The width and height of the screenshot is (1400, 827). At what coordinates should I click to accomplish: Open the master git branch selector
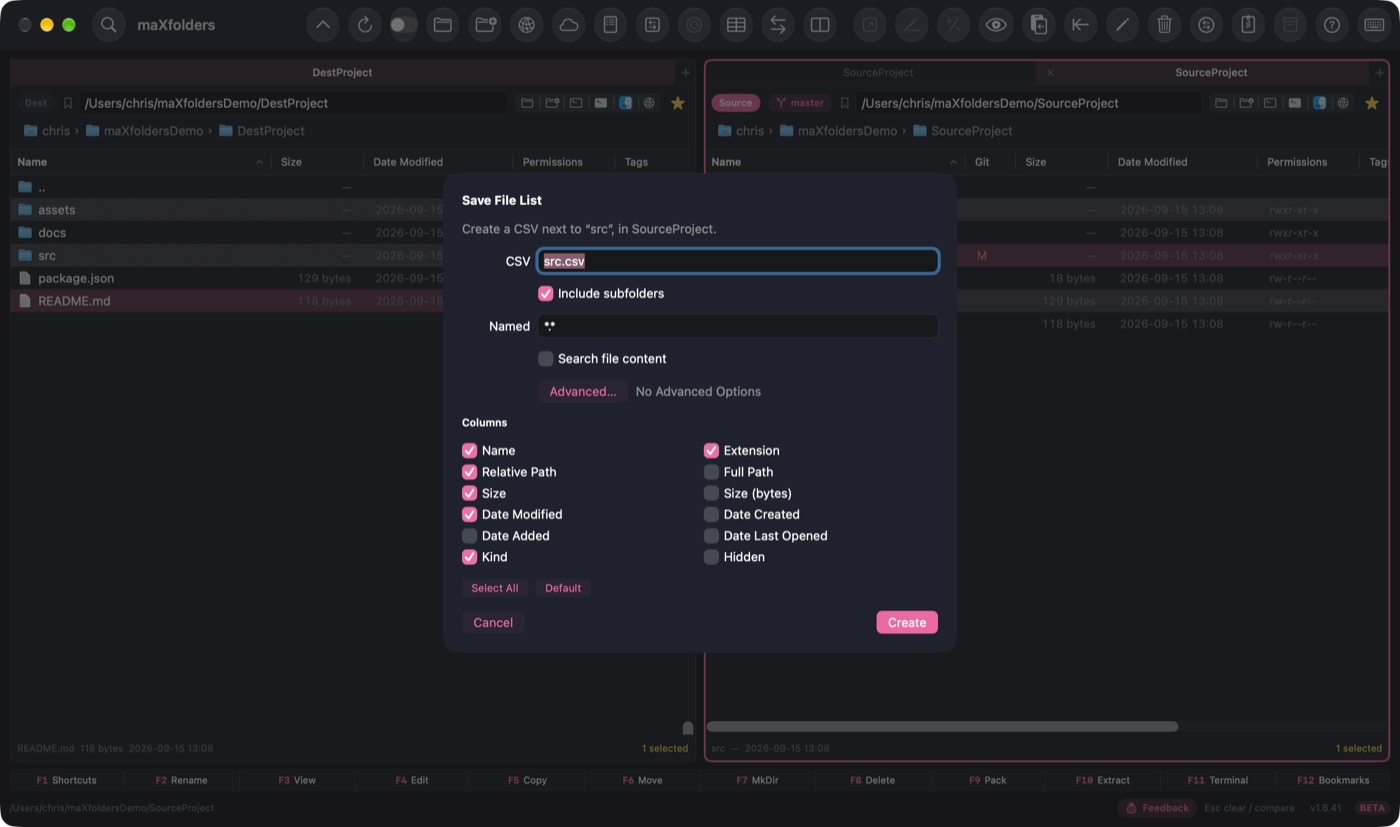[800, 103]
